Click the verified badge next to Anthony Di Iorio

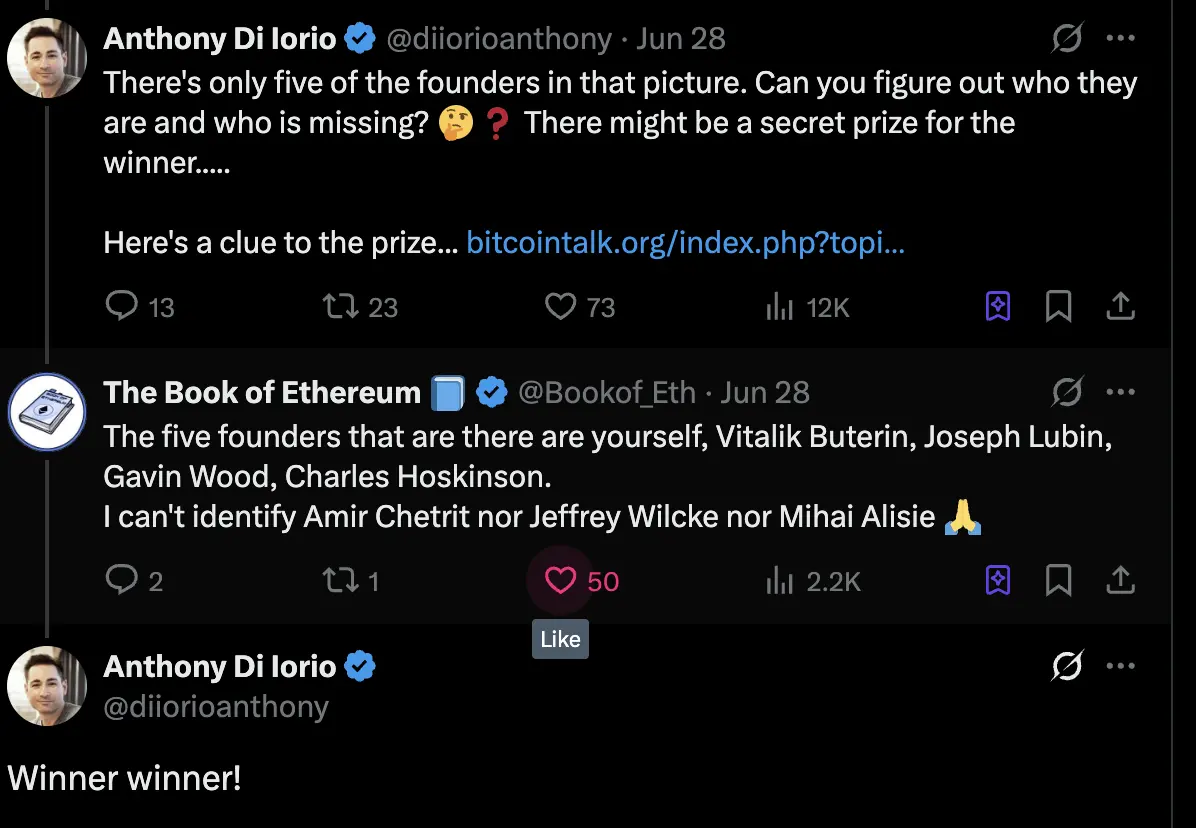tap(360, 38)
